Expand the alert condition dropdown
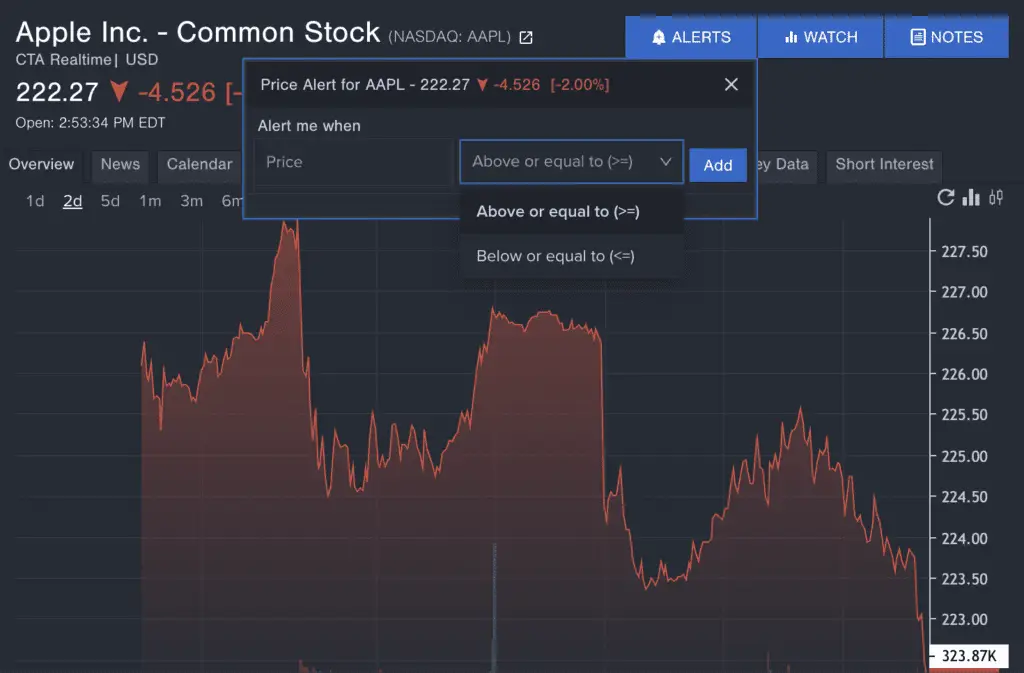 pos(571,161)
